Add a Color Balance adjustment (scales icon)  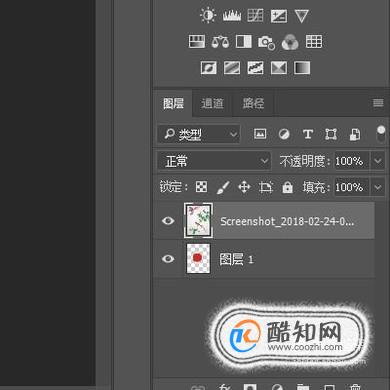coord(220,42)
